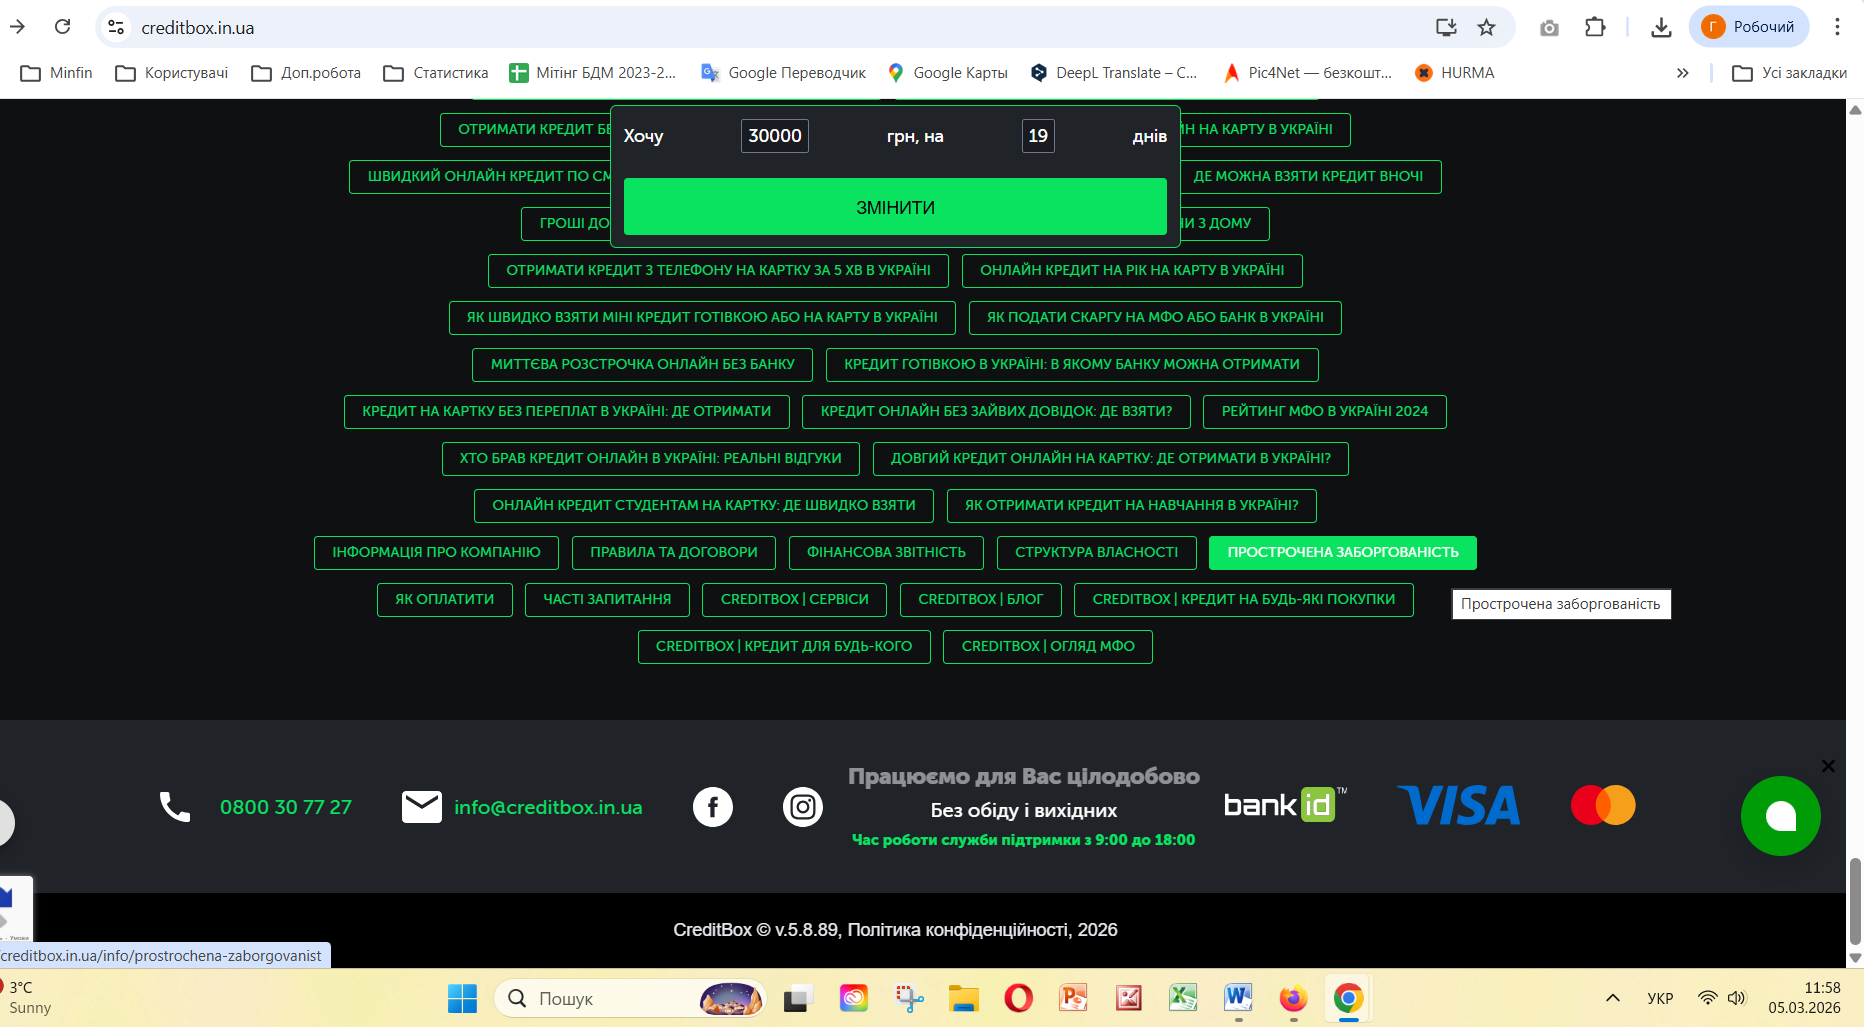1864x1027 pixels.
Task: Open ПРАВИЛА ТА ДОГОВОРИ page
Action: [x=674, y=552]
